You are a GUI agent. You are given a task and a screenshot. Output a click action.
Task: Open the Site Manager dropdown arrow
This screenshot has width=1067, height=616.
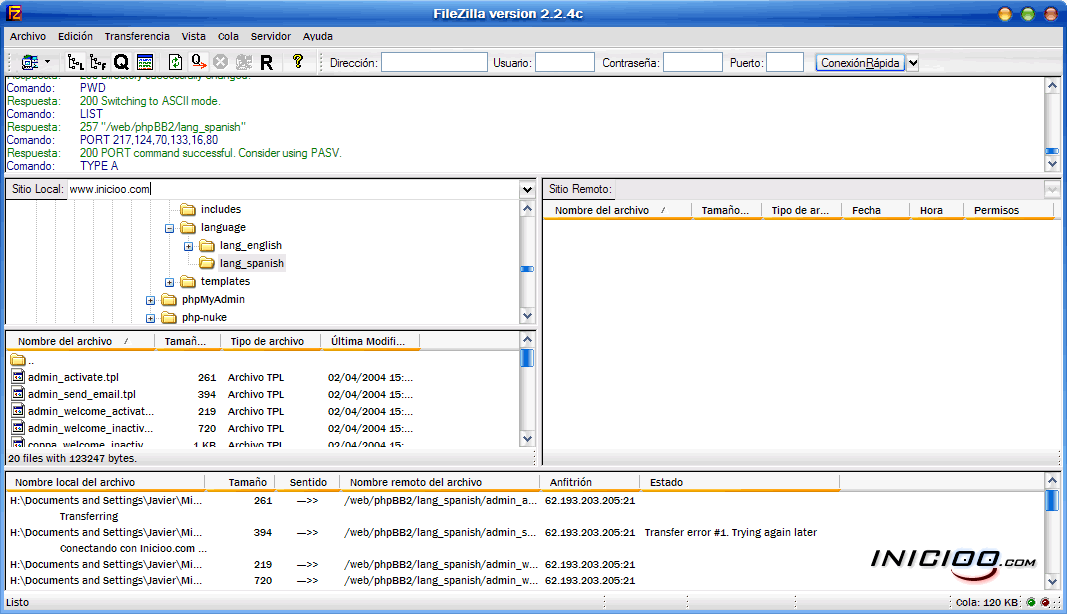(48, 62)
